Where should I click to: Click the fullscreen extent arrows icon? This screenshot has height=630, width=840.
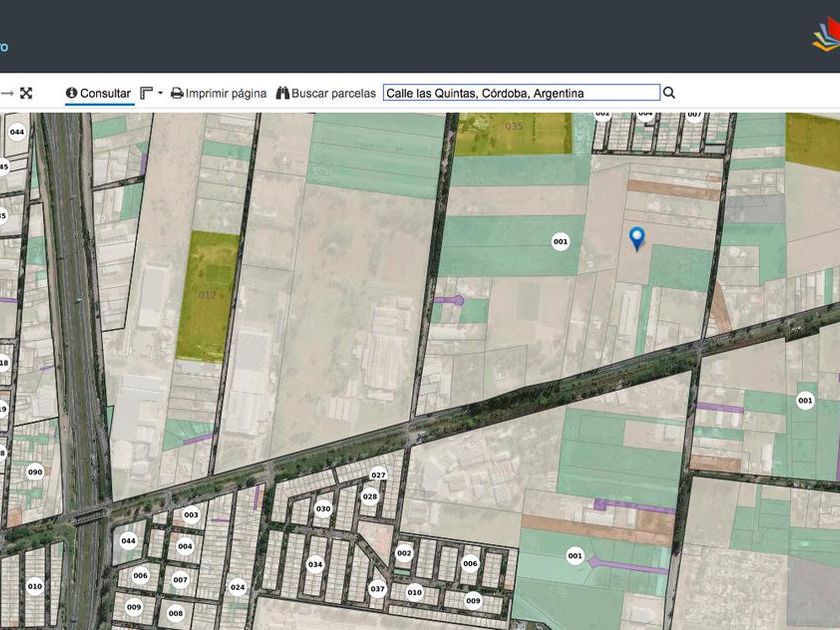click(x=26, y=93)
